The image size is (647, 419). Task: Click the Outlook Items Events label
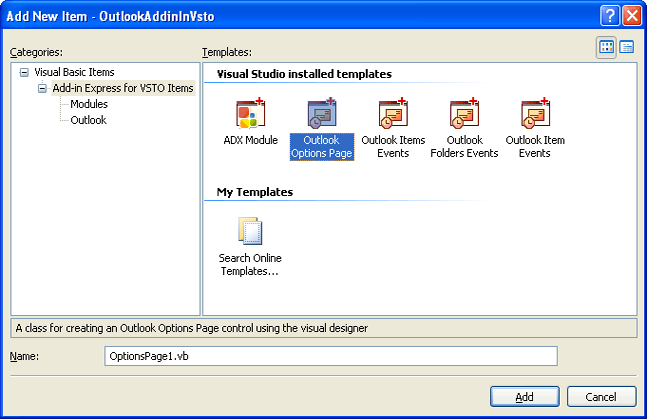(393, 147)
